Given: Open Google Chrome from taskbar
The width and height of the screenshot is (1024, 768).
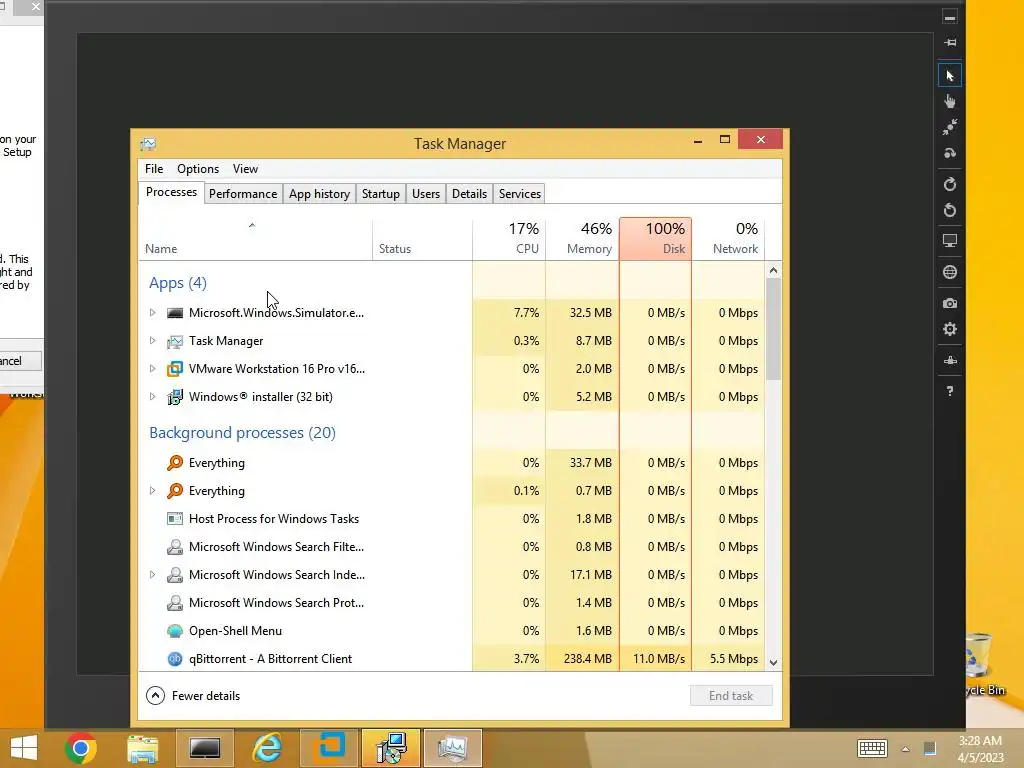Looking at the screenshot, I should [80, 748].
